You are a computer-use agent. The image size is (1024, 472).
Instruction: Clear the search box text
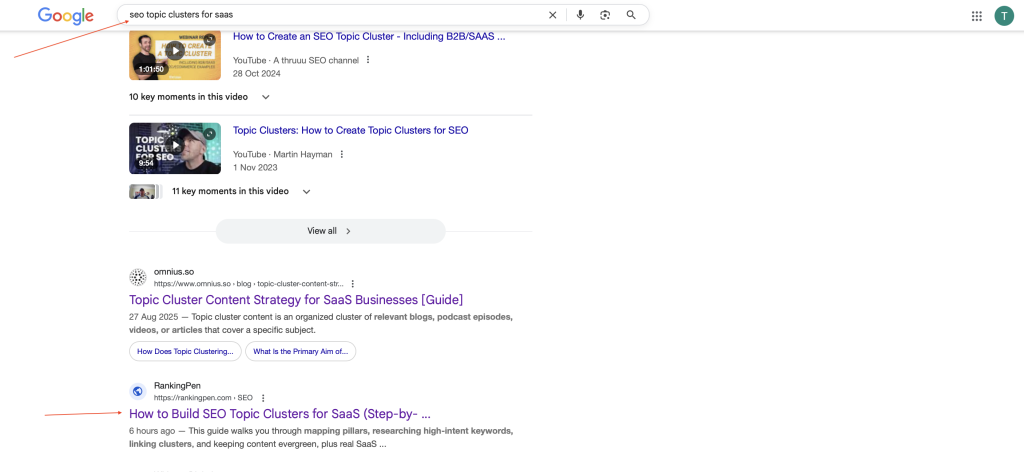point(553,15)
